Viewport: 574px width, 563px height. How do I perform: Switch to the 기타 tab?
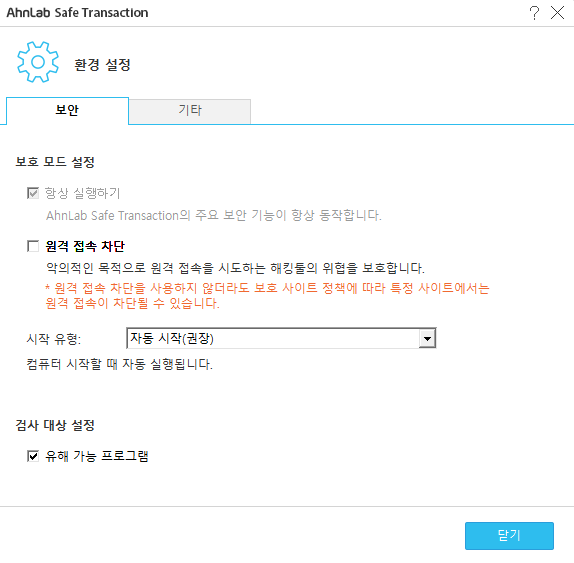(190, 111)
